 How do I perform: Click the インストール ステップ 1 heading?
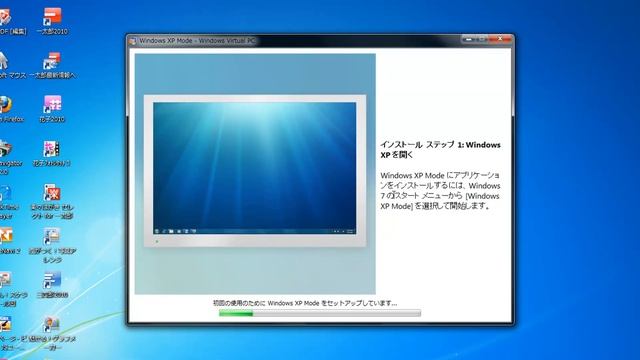440,150
